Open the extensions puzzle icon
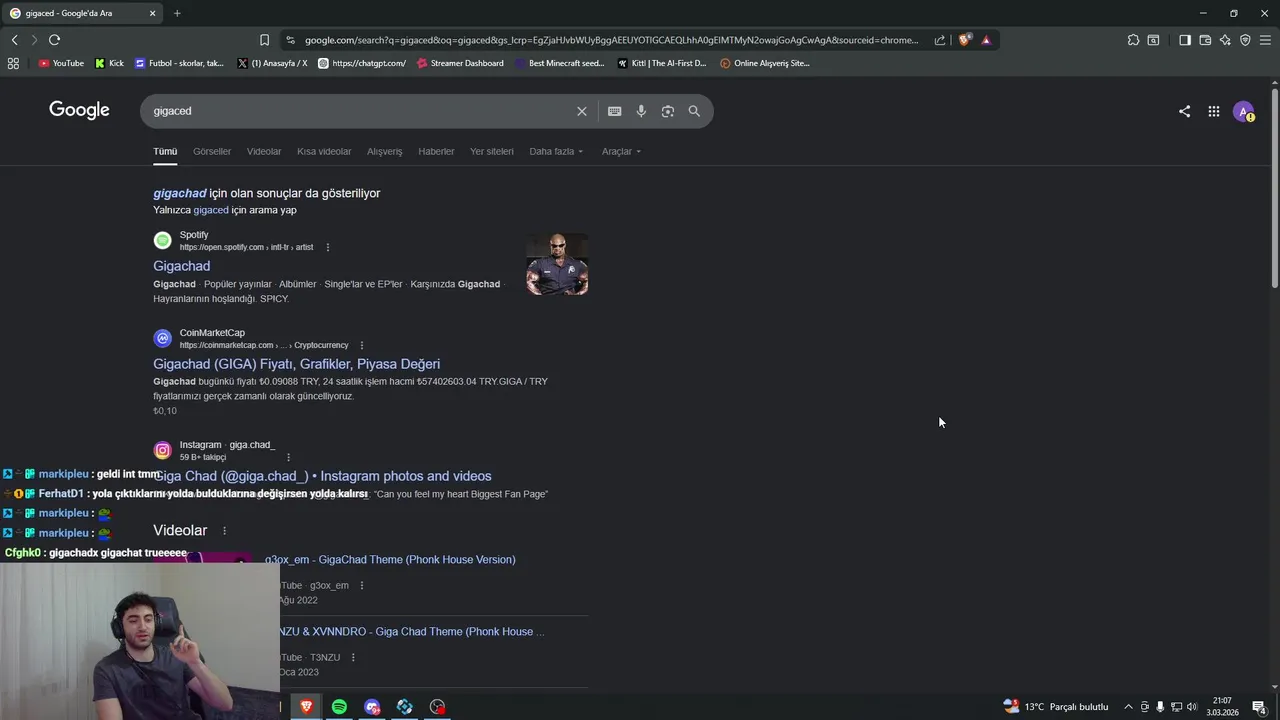1280x720 pixels. coord(1133,40)
